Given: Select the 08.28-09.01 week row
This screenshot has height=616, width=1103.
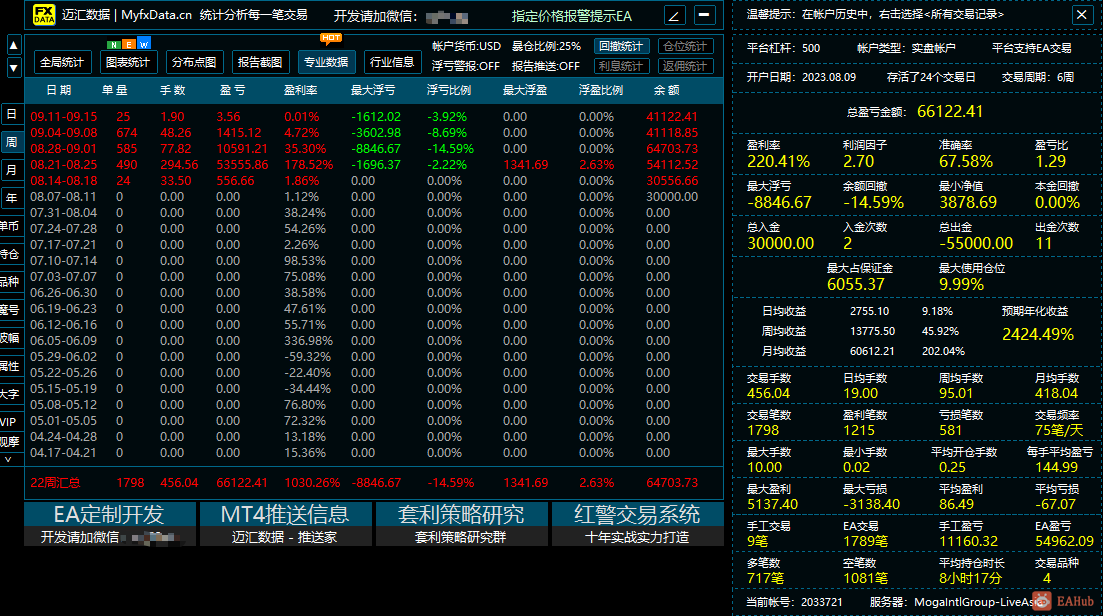Looking at the screenshot, I should tap(374, 149).
